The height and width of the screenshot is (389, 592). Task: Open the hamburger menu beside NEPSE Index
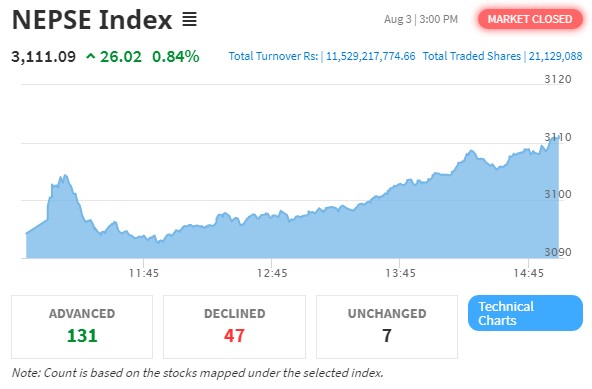click(190, 19)
